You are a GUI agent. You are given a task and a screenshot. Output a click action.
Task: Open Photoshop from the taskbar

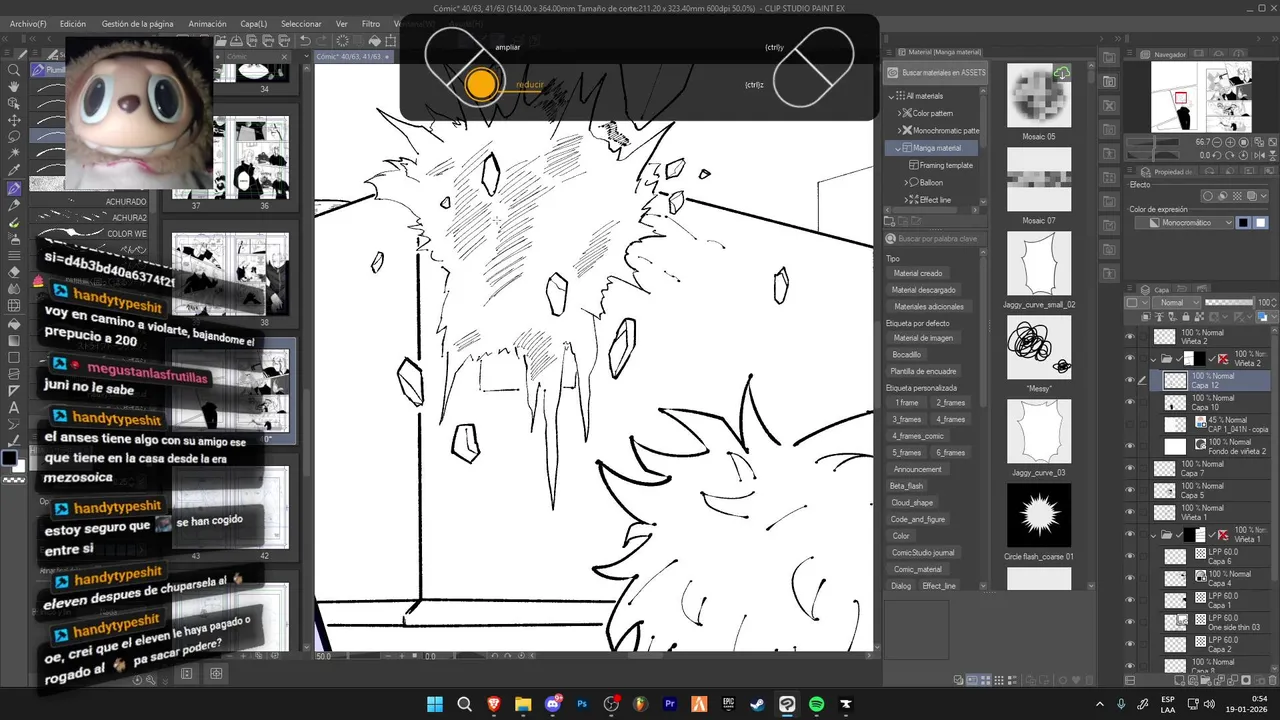tap(581, 704)
